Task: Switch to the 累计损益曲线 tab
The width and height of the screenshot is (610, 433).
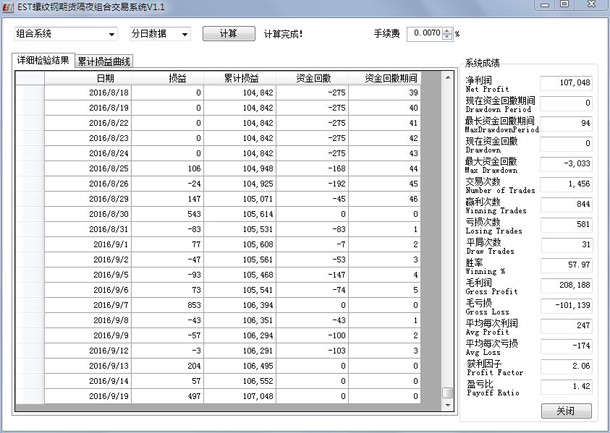Action: 104,61
